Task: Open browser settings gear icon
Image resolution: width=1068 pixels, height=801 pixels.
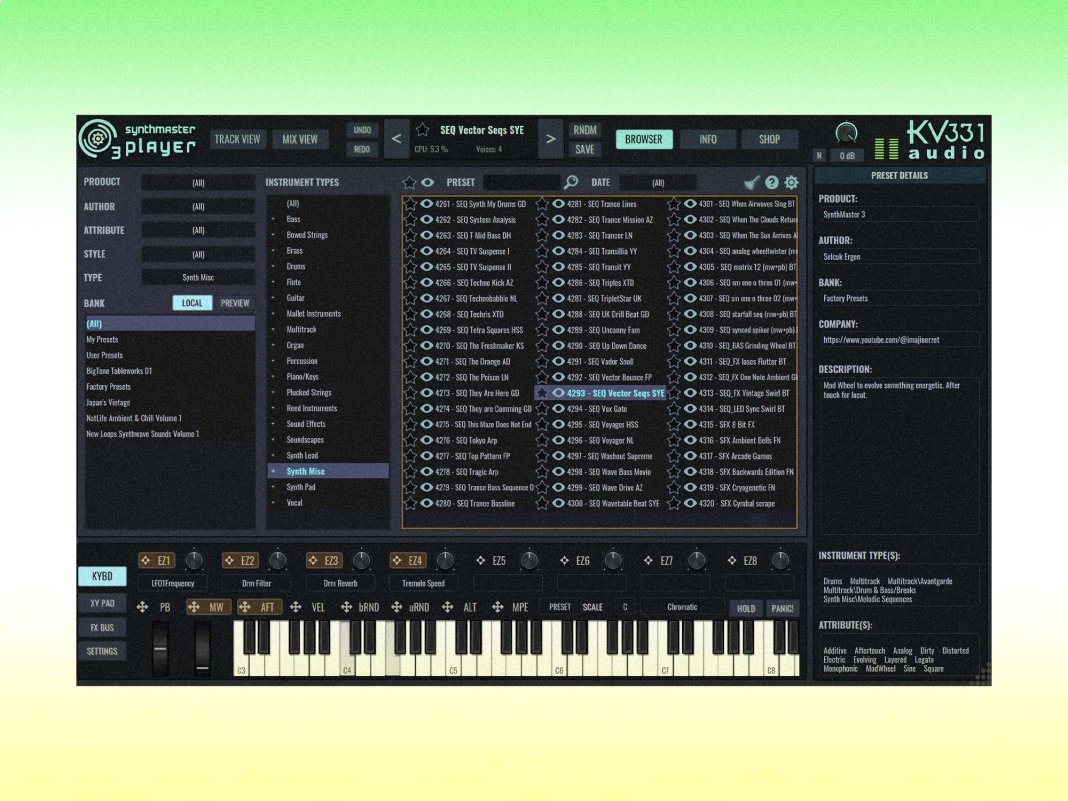Action: 791,182
